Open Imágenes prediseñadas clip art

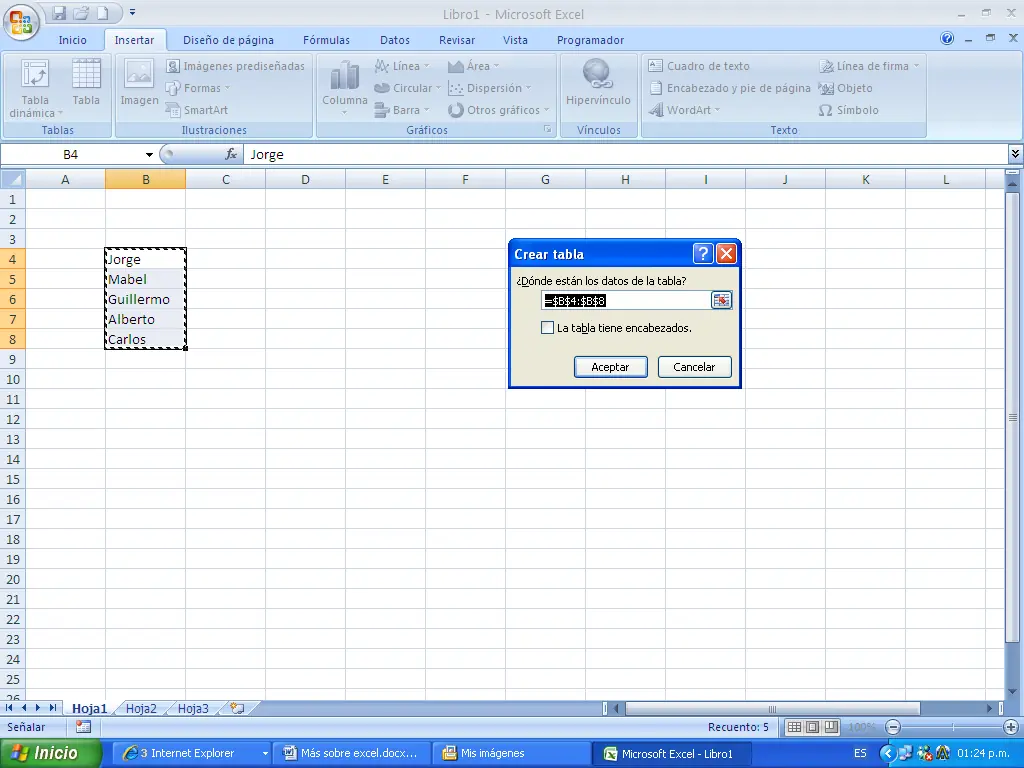[x=236, y=66]
